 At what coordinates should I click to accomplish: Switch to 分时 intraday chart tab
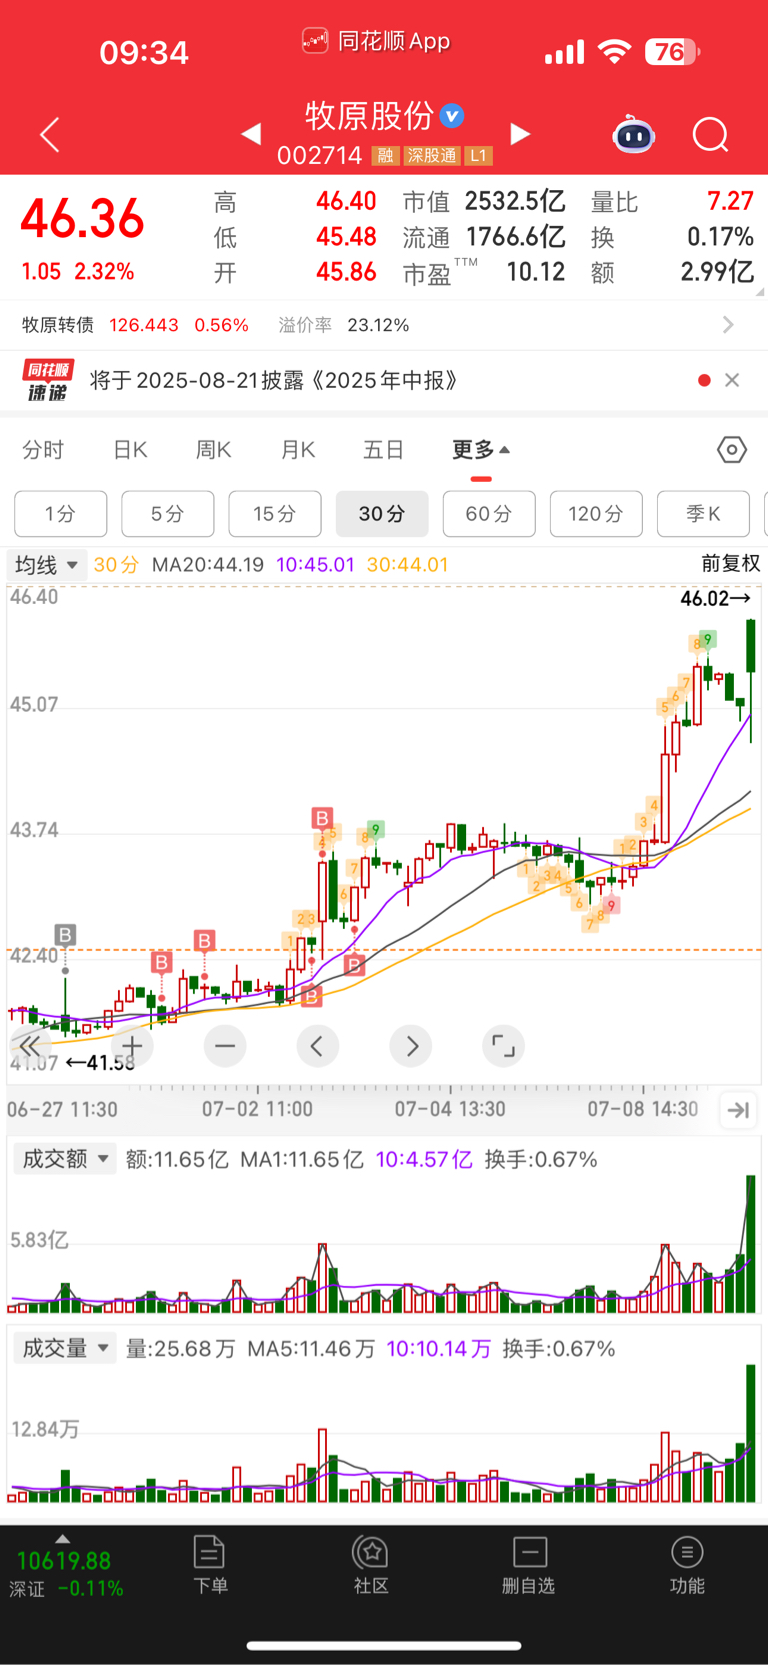[43, 450]
